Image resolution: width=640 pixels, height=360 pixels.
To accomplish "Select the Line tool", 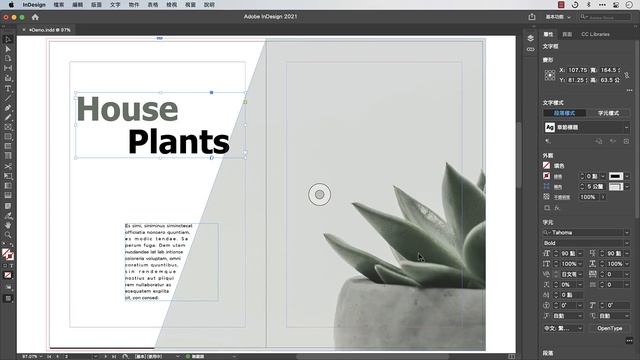I will (8, 98).
